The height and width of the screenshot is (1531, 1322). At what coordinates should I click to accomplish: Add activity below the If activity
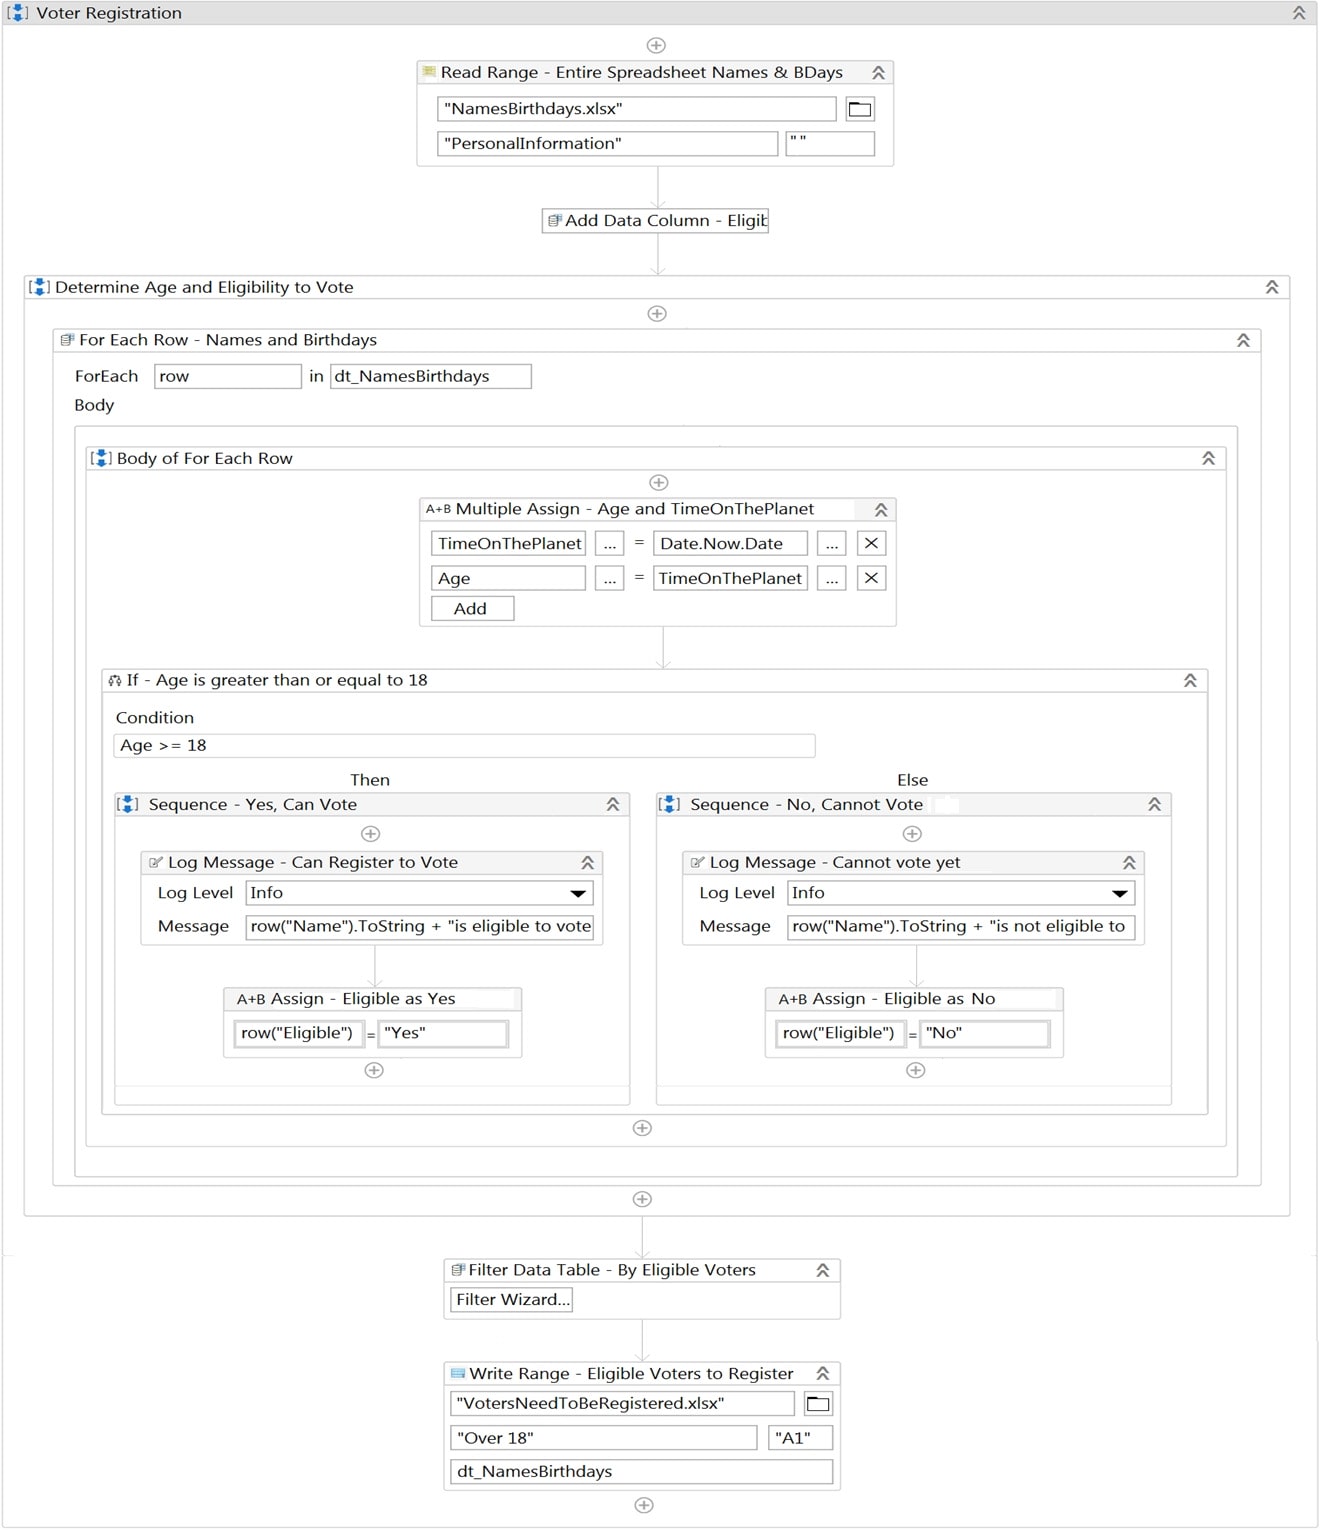coord(642,1129)
